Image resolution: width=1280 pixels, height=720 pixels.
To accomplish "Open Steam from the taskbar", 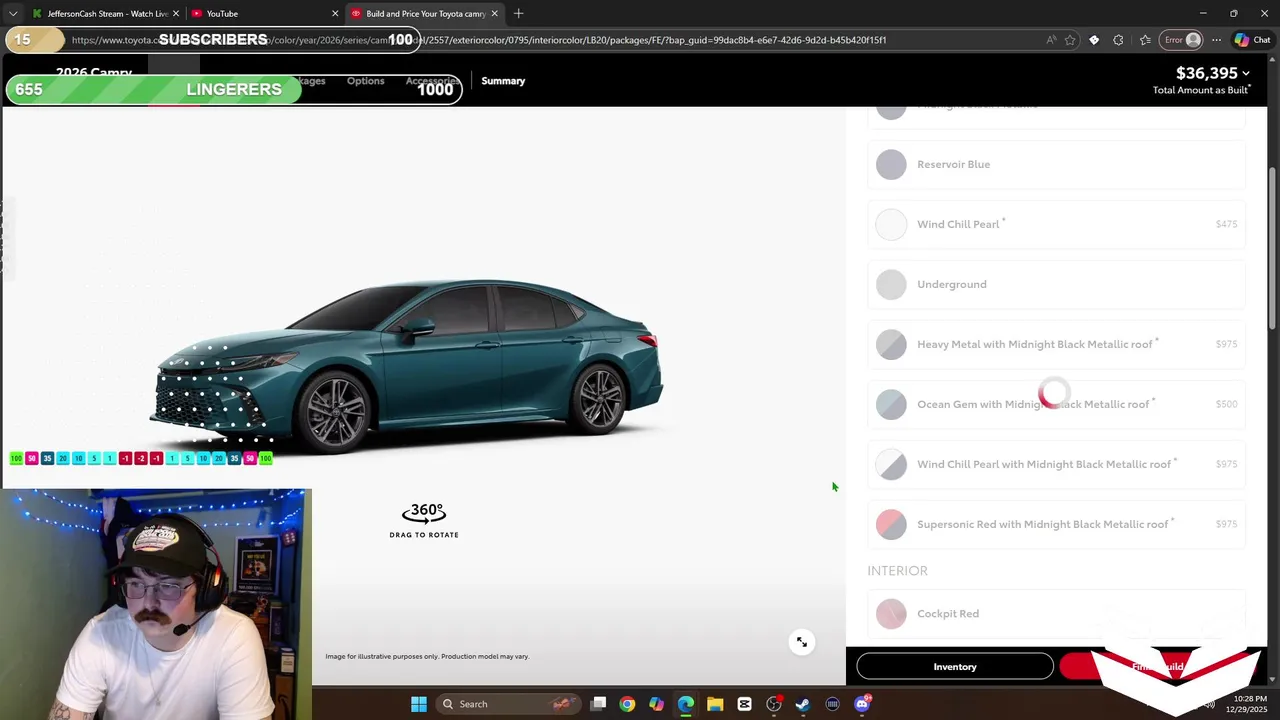I will coord(803,704).
